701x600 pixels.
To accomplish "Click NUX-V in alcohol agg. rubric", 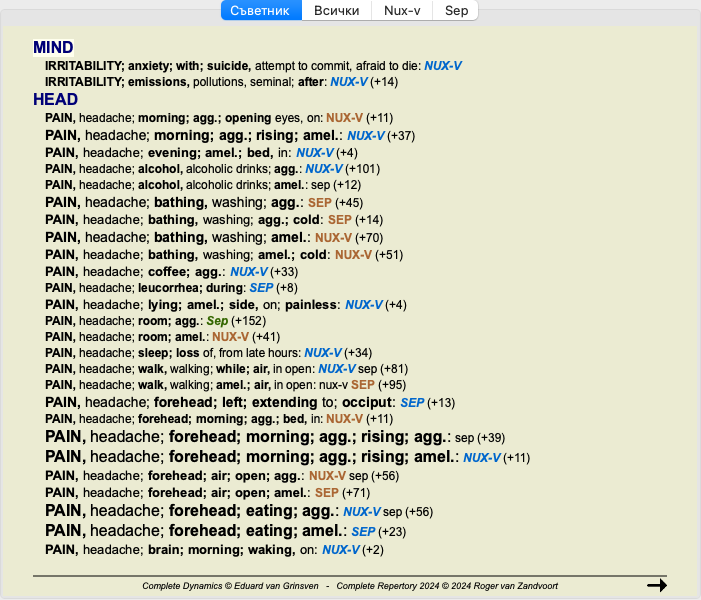I will pyautogui.click(x=324, y=169).
